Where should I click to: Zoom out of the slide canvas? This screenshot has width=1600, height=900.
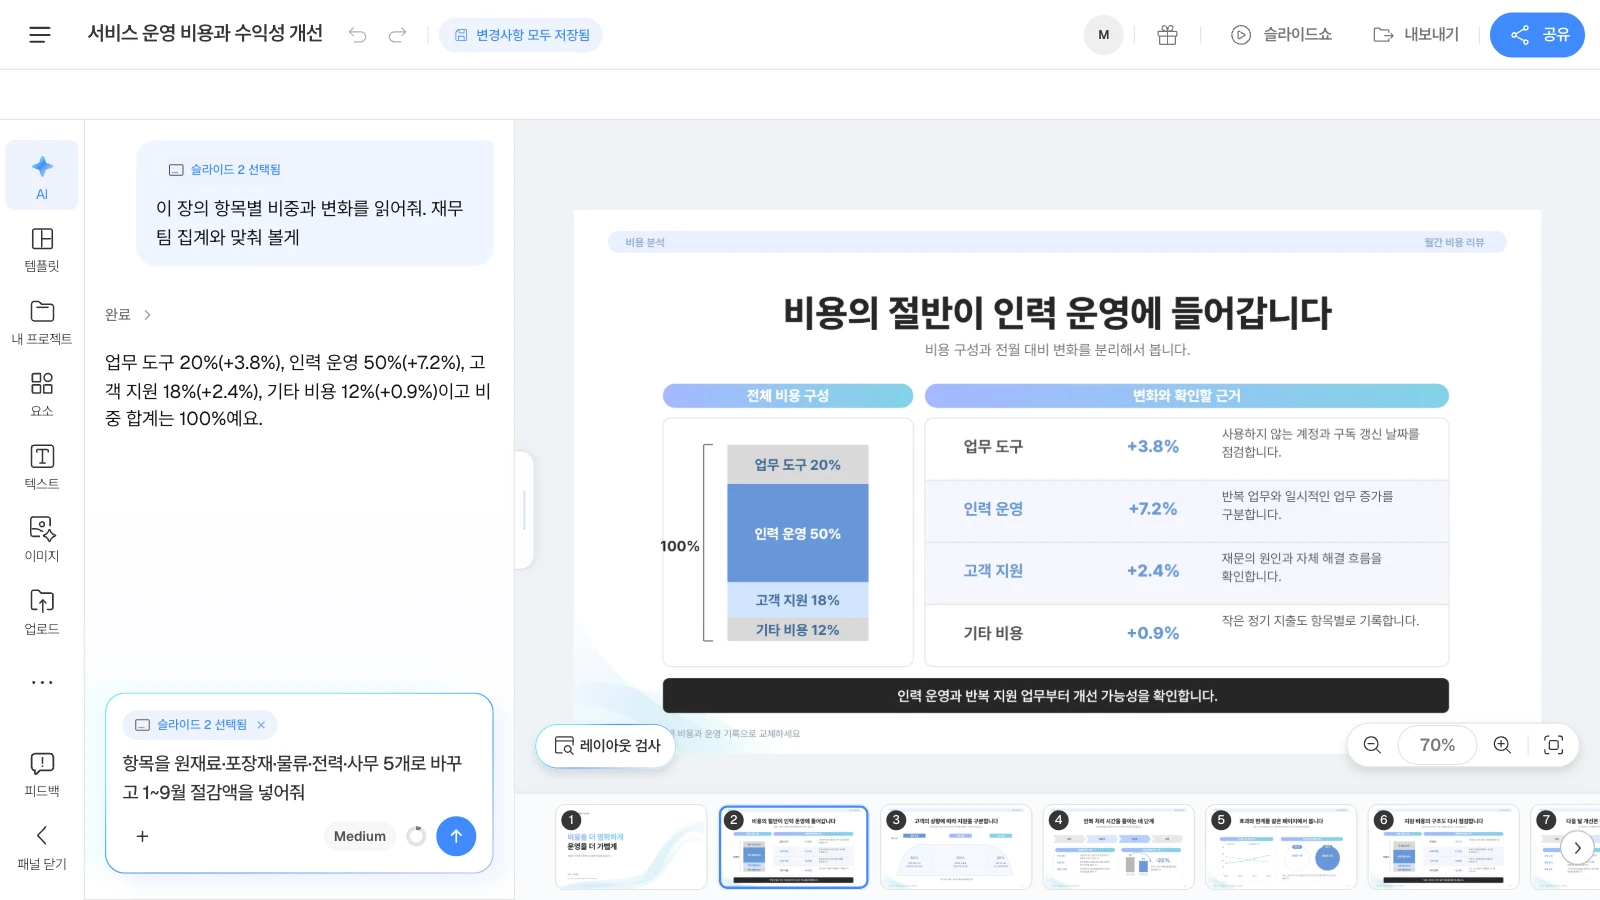tap(1372, 745)
